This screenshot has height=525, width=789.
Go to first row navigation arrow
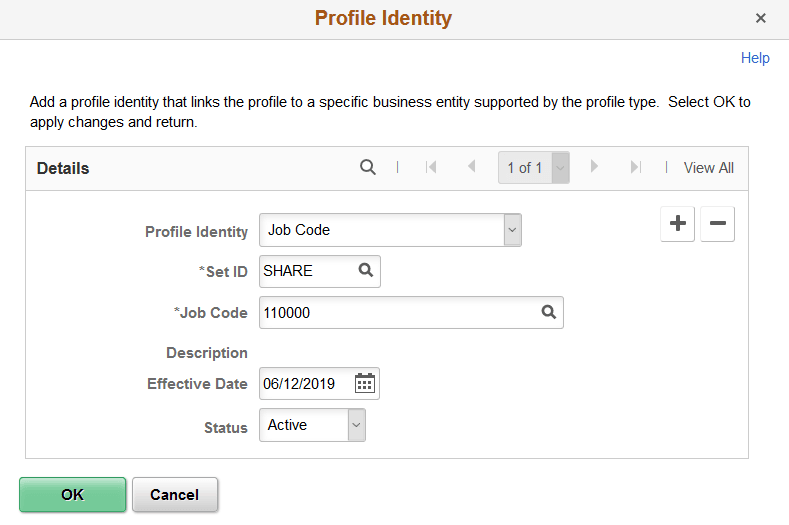(x=431, y=167)
